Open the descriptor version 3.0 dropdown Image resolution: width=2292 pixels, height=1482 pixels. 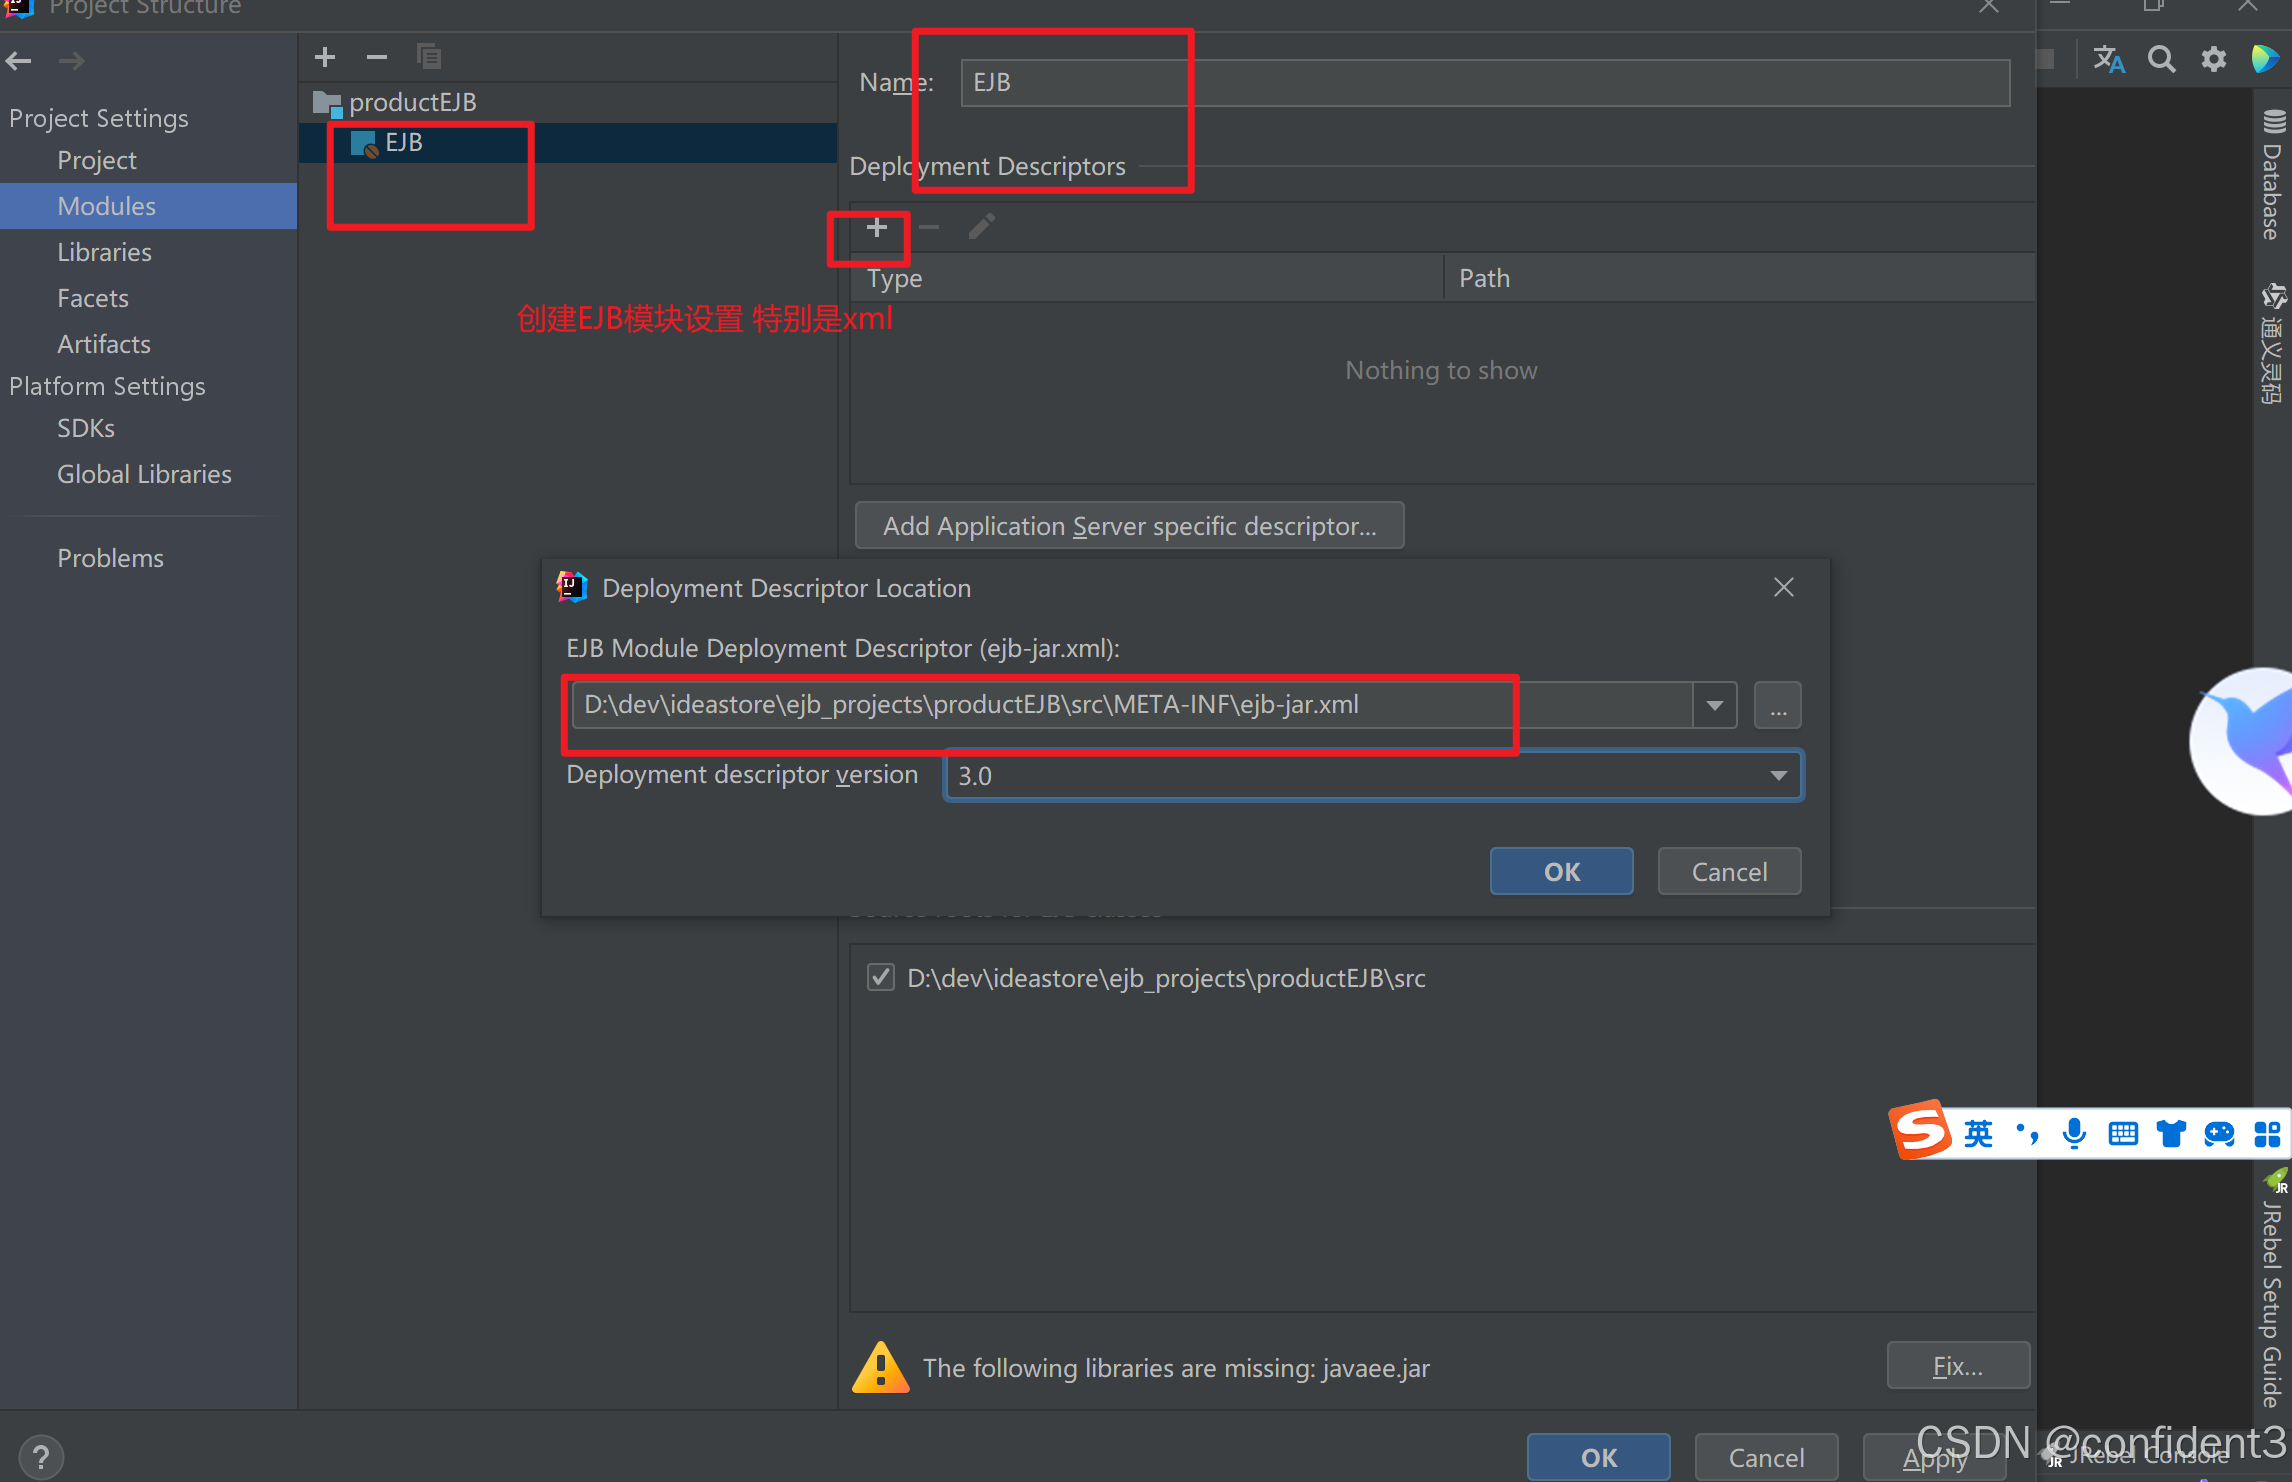click(1778, 776)
